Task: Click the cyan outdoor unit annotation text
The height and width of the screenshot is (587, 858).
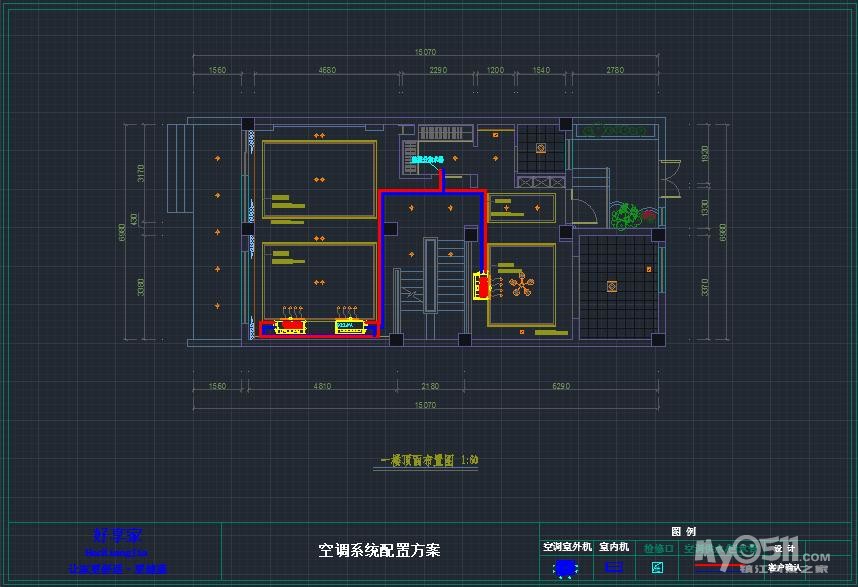Action: [427, 158]
